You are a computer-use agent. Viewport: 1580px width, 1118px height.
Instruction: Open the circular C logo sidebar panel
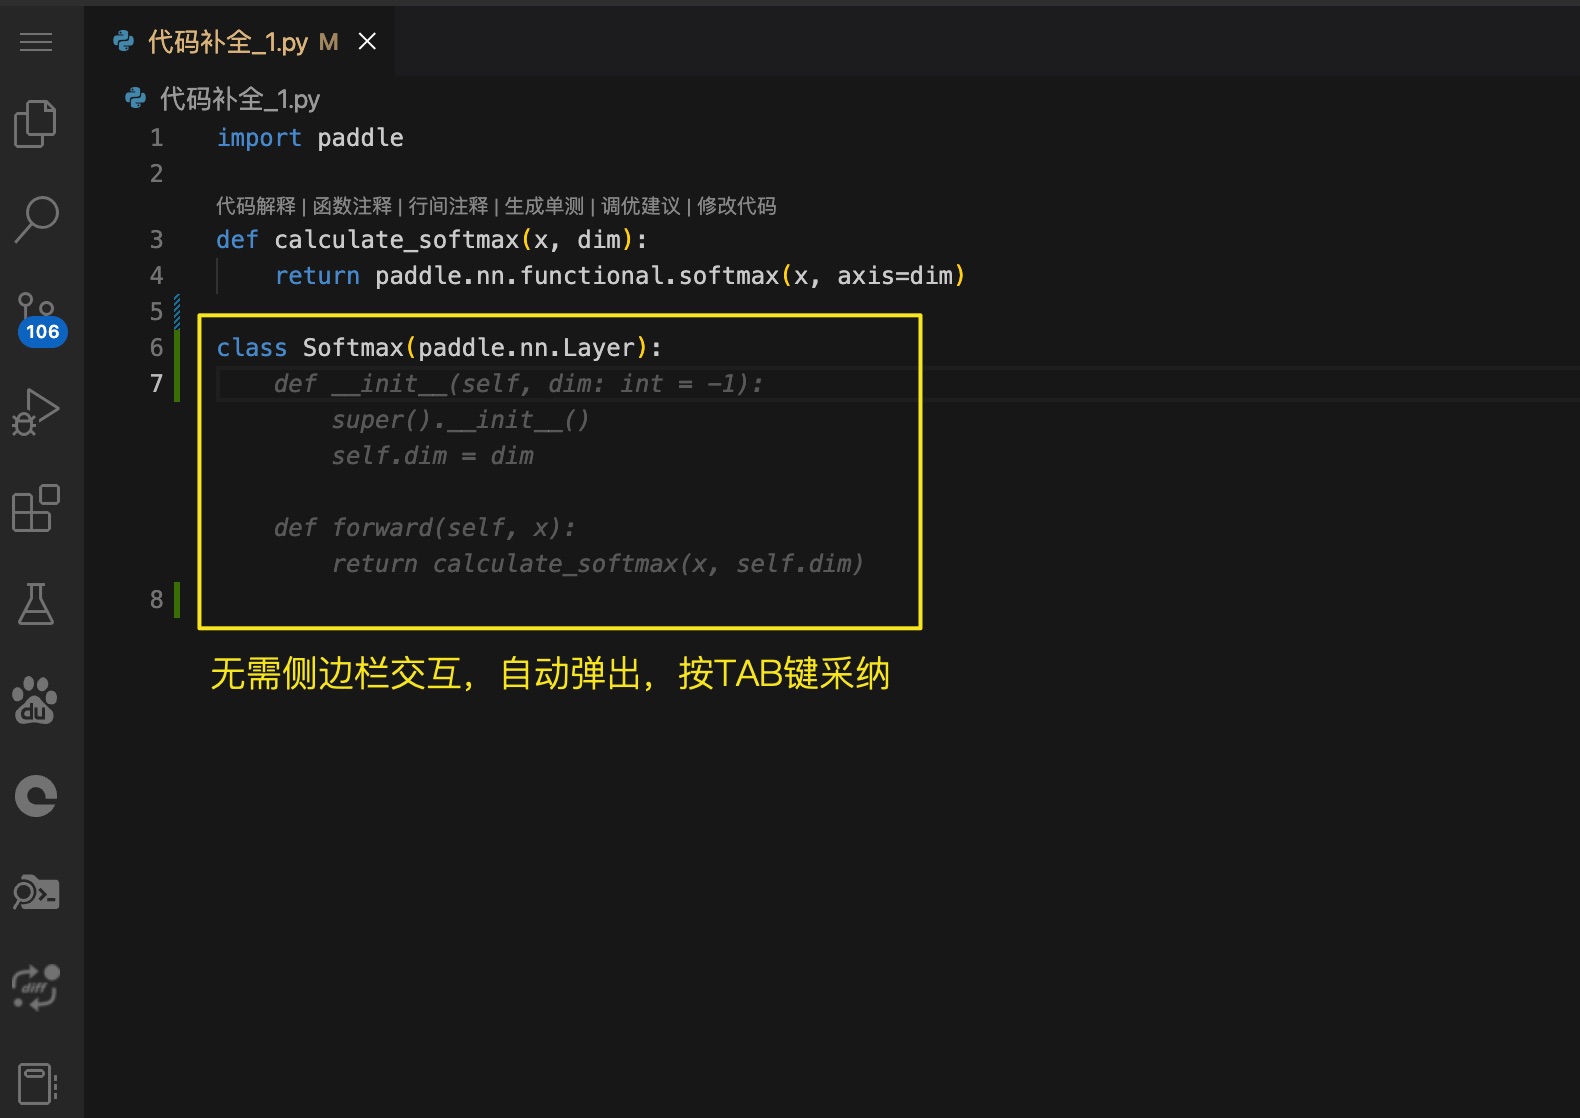36,796
